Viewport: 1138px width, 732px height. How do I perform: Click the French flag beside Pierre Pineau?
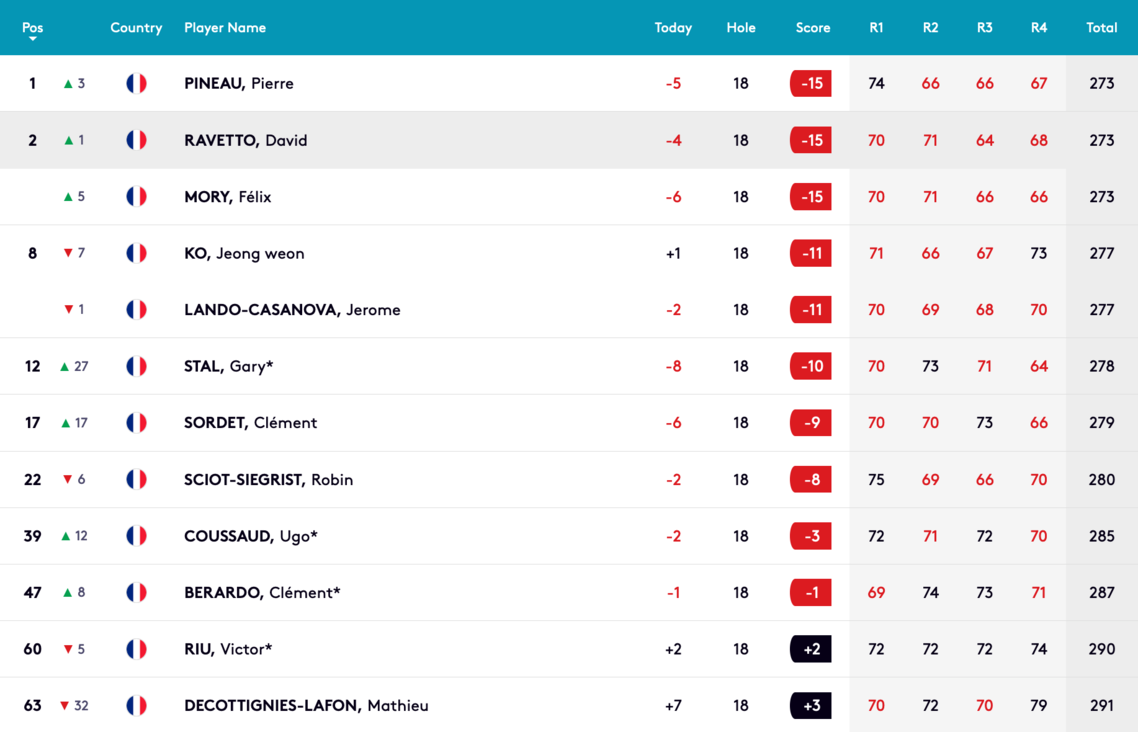tap(136, 83)
